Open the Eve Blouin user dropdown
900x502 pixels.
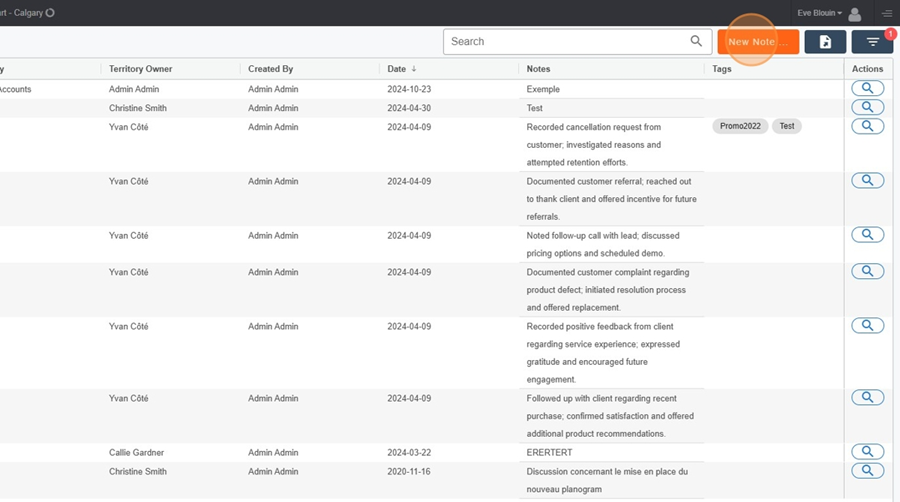click(819, 13)
